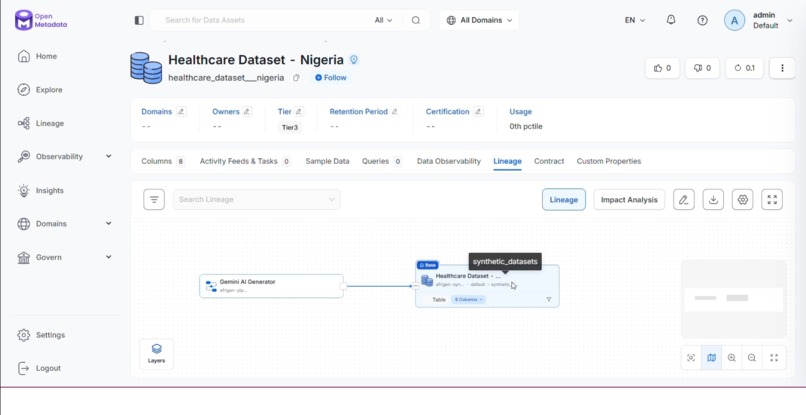Copy the healthcare_dataset___nigeria name
The image size is (806, 415).
point(296,78)
